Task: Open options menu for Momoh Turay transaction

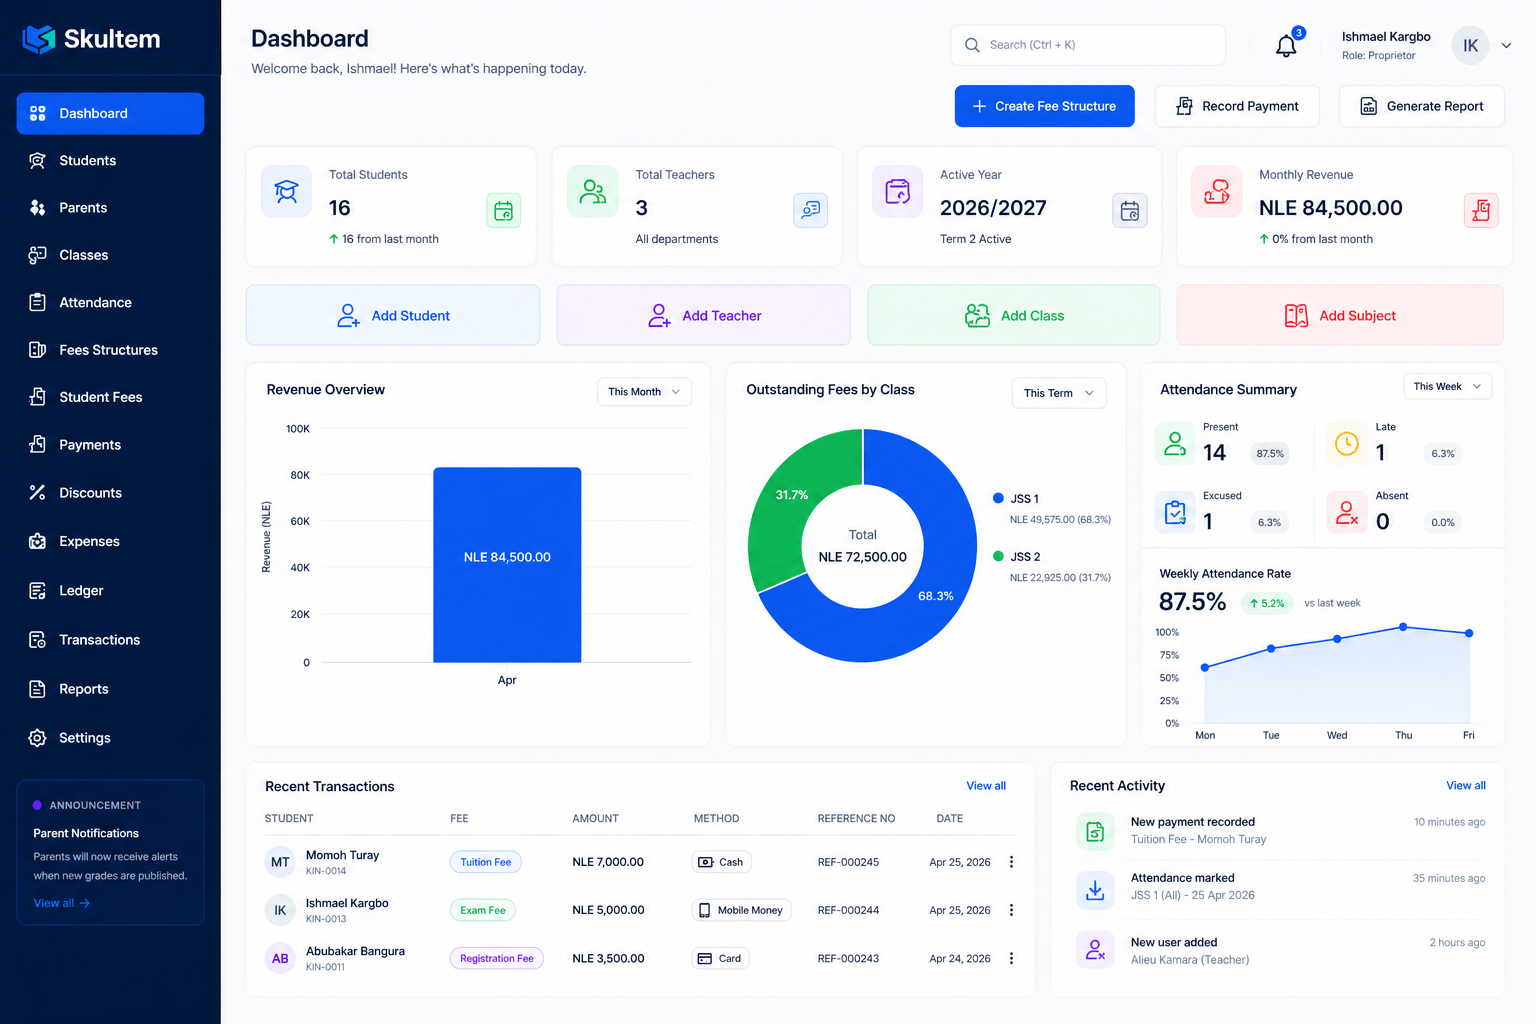Action: click(1011, 862)
